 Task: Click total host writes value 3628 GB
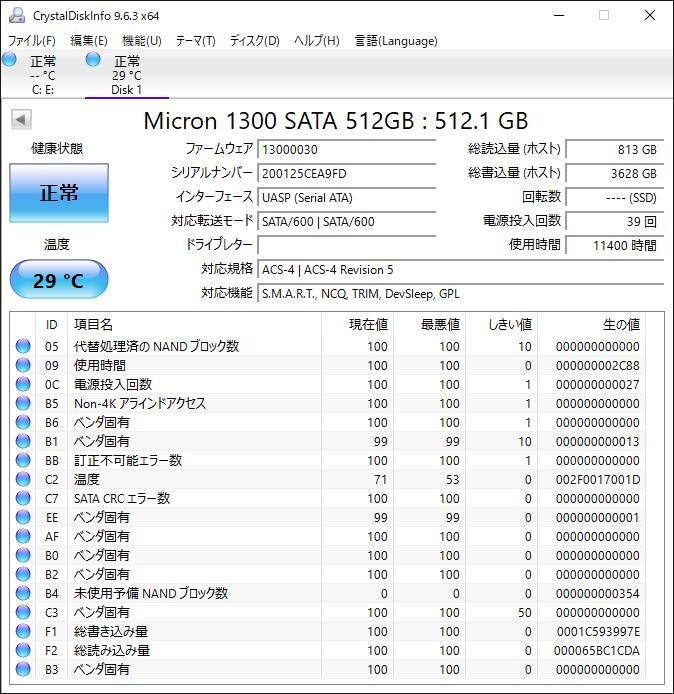coord(615,174)
